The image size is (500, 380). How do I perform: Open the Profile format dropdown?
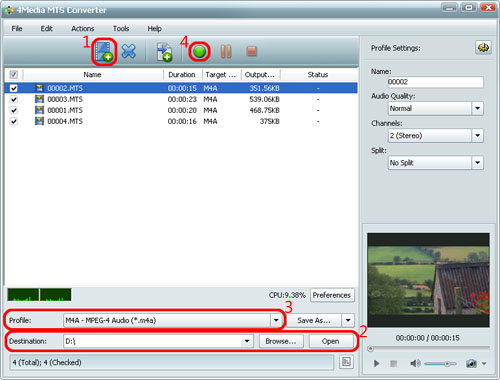tap(276, 320)
